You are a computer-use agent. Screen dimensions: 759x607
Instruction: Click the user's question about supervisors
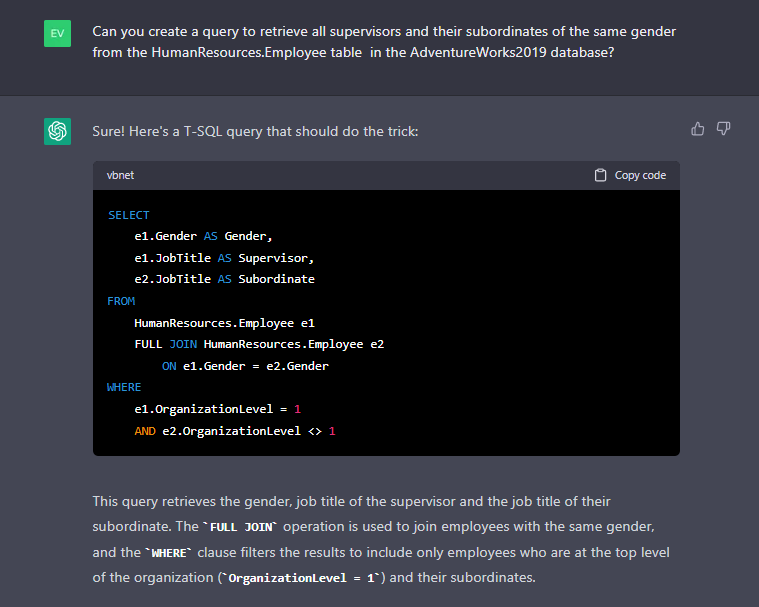pos(384,42)
